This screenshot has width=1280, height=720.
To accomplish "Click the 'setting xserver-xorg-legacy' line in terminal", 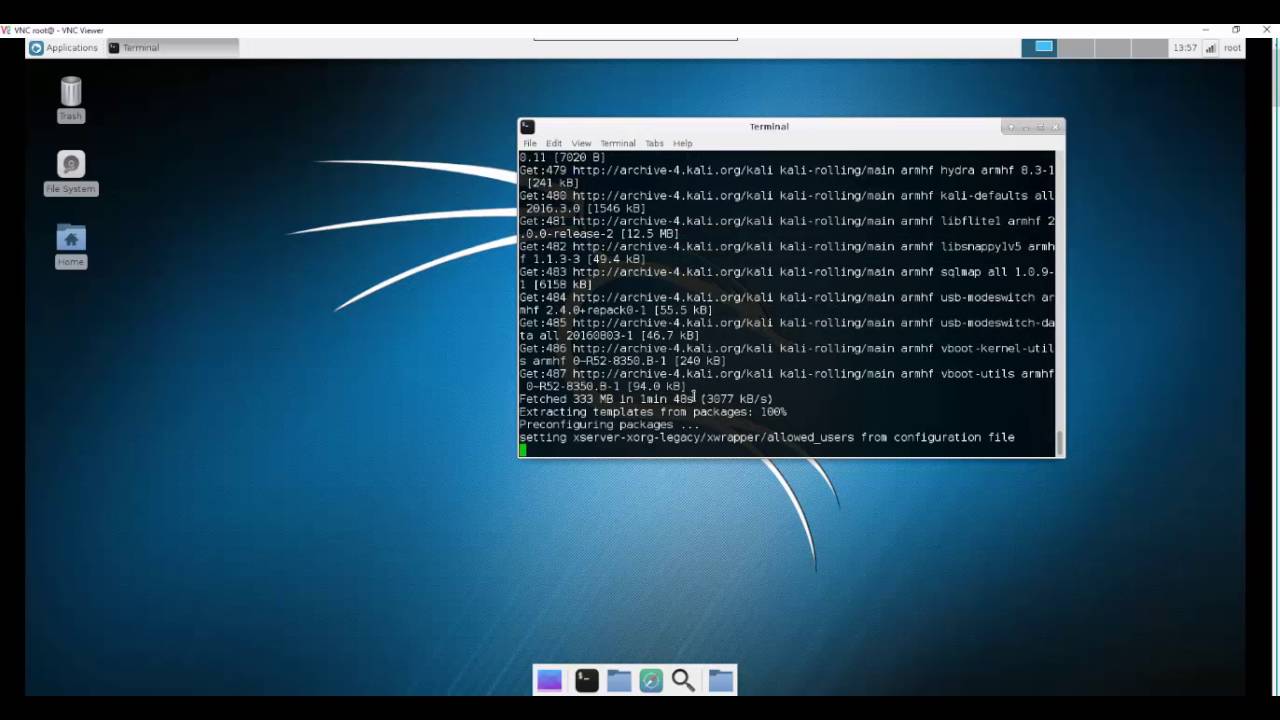I will [767, 437].
